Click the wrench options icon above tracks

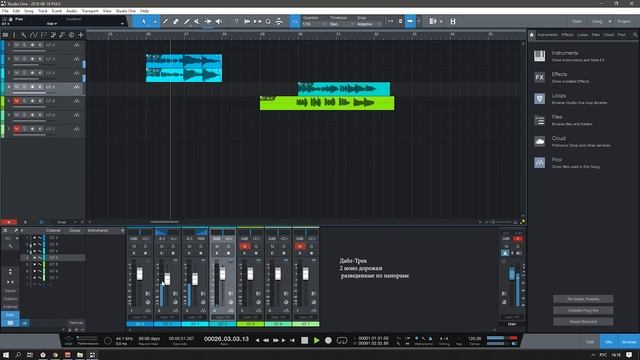(24, 35)
